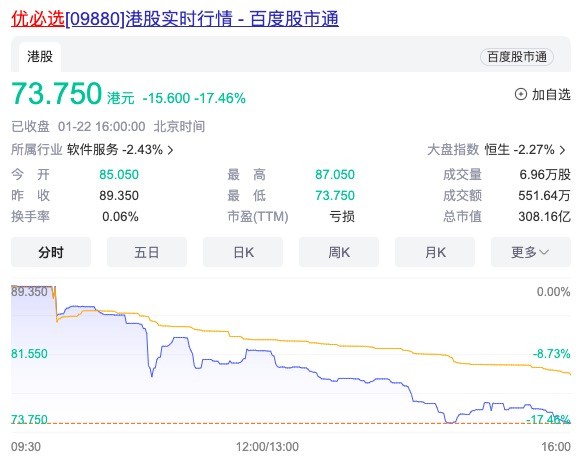Switch to the 分时 chart tab

(x=51, y=252)
